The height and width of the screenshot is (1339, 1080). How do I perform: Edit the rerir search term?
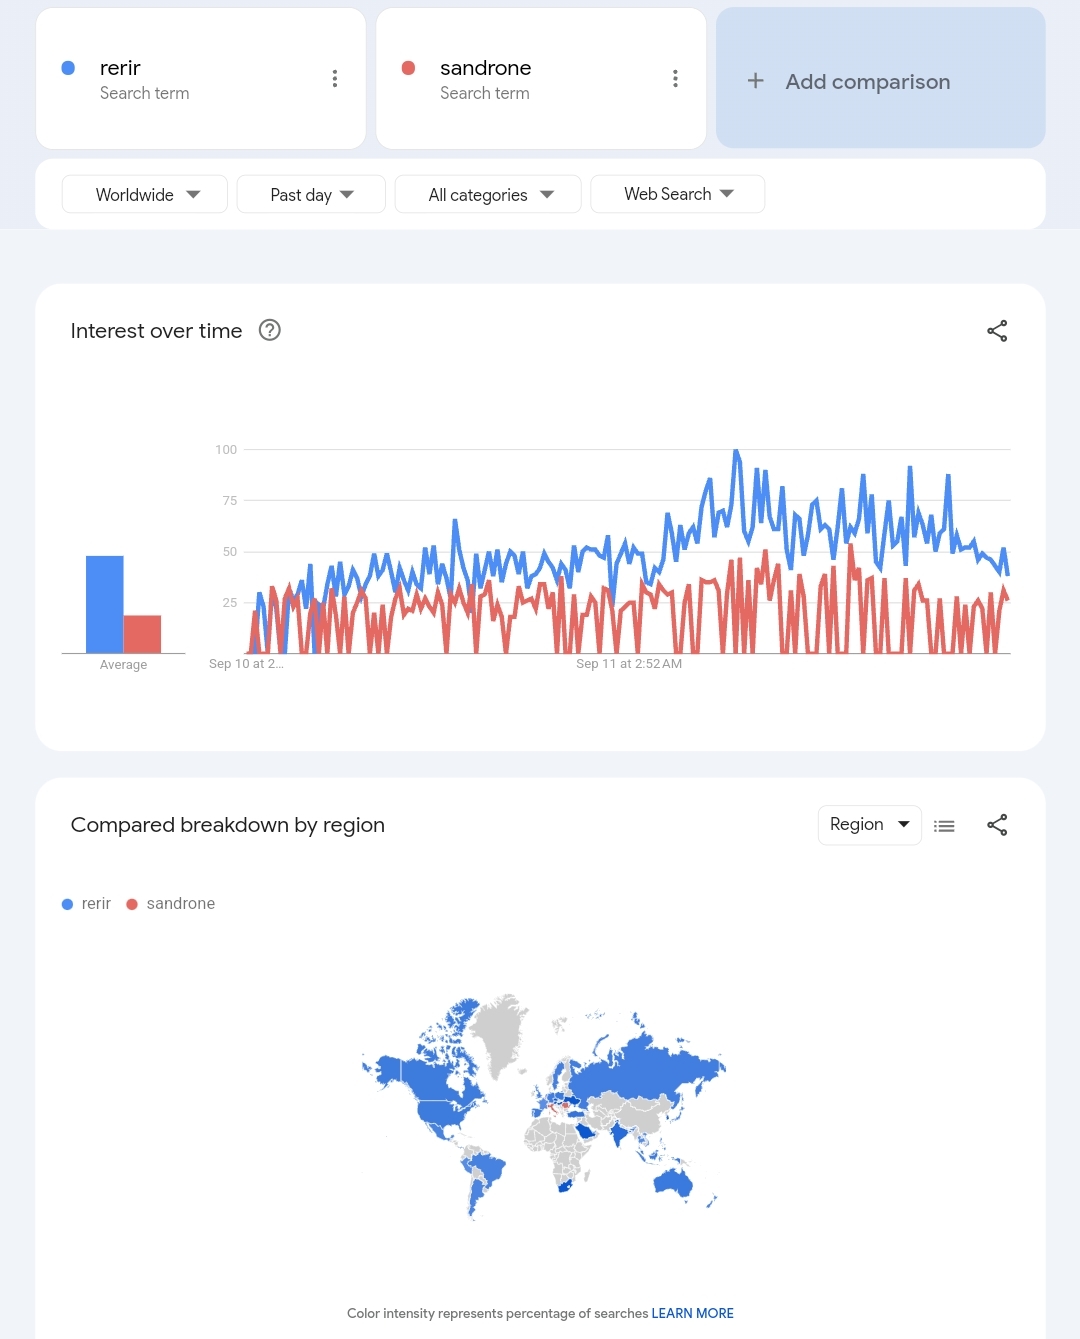click(x=121, y=68)
